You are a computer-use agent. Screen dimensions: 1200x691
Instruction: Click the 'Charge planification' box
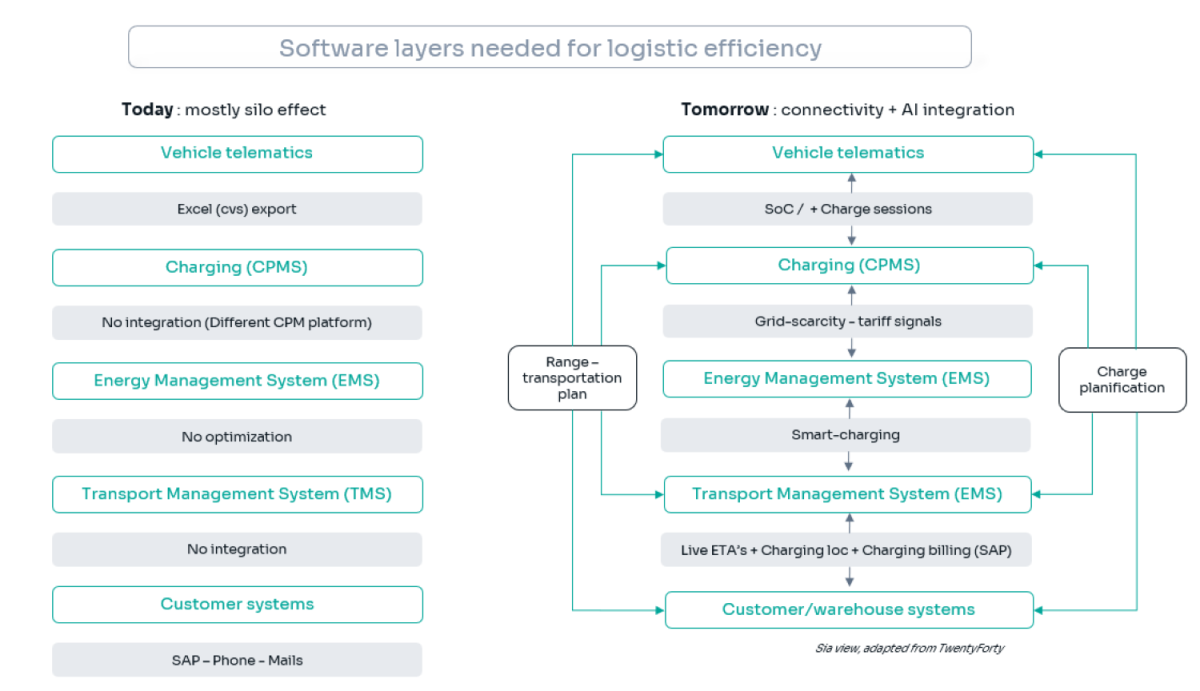(x=1122, y=380)
